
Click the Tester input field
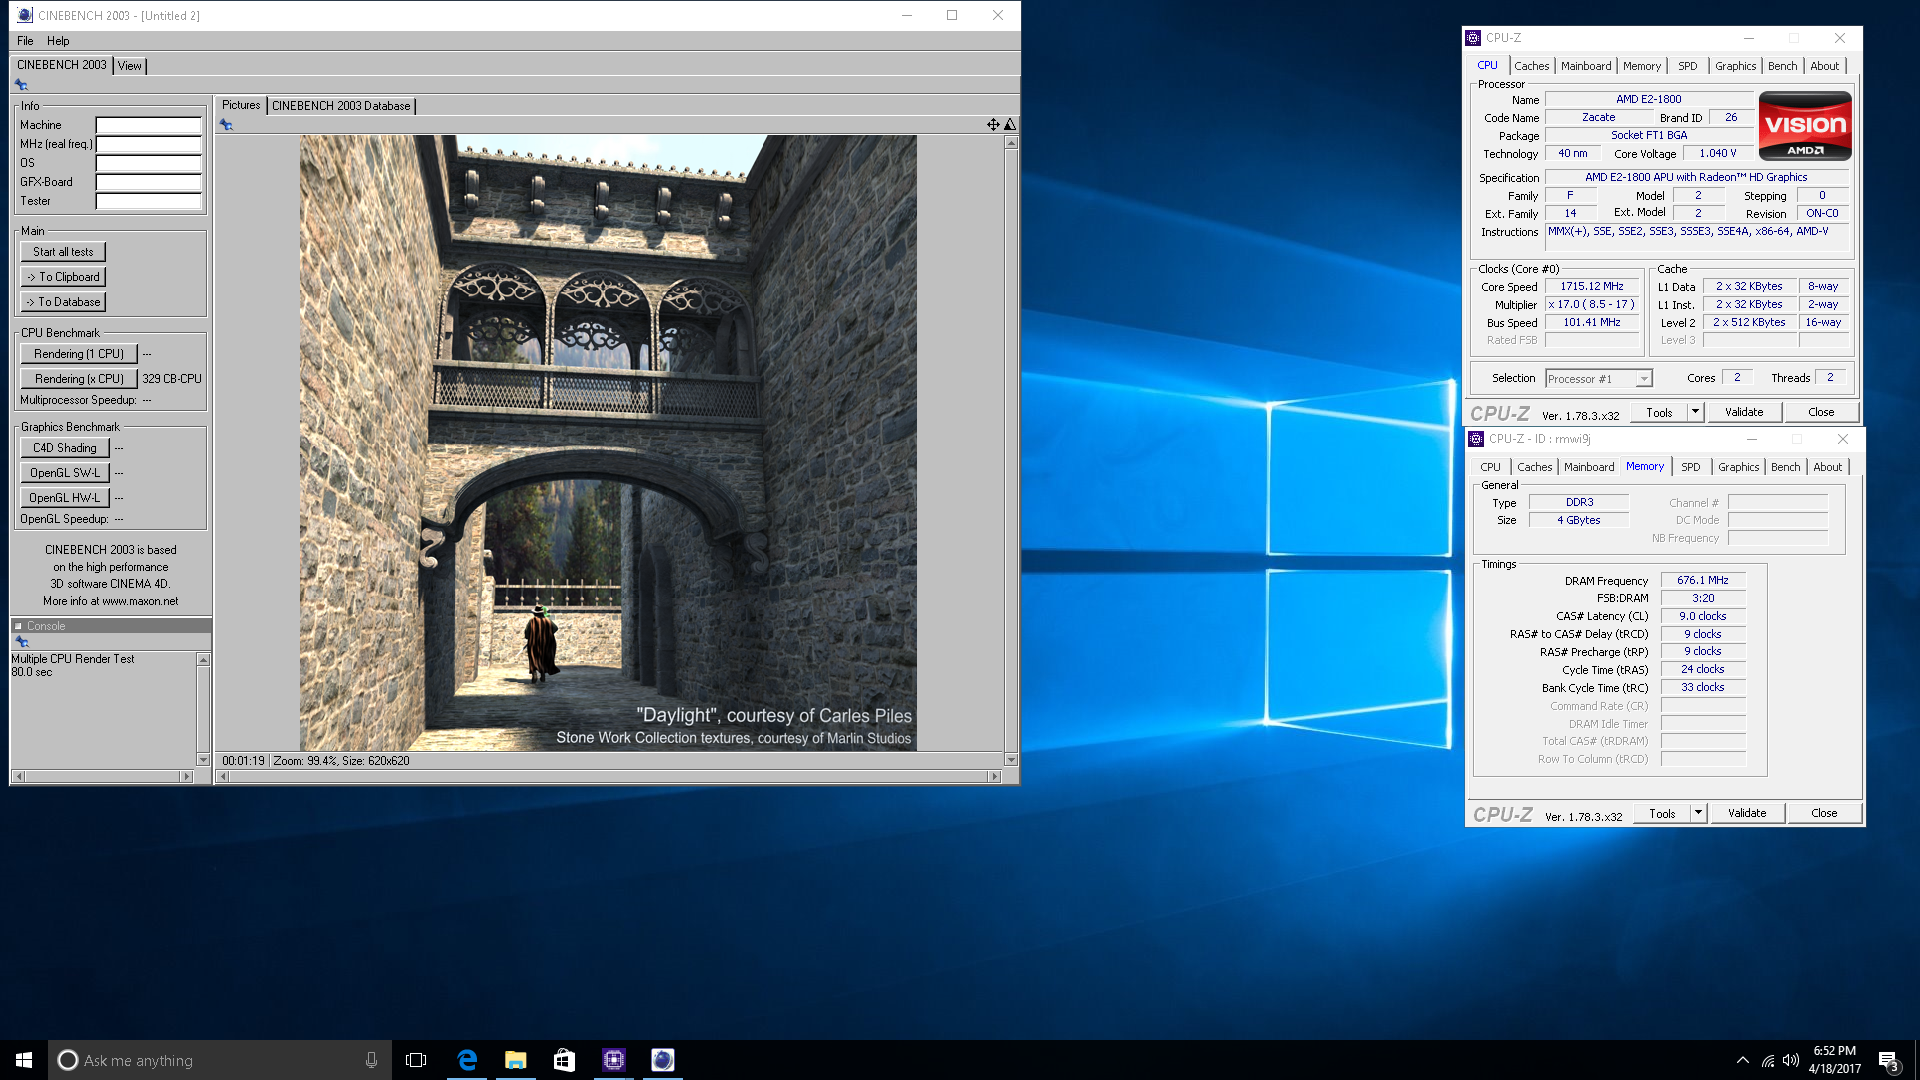pyautogui.click(x=149, y=202)
